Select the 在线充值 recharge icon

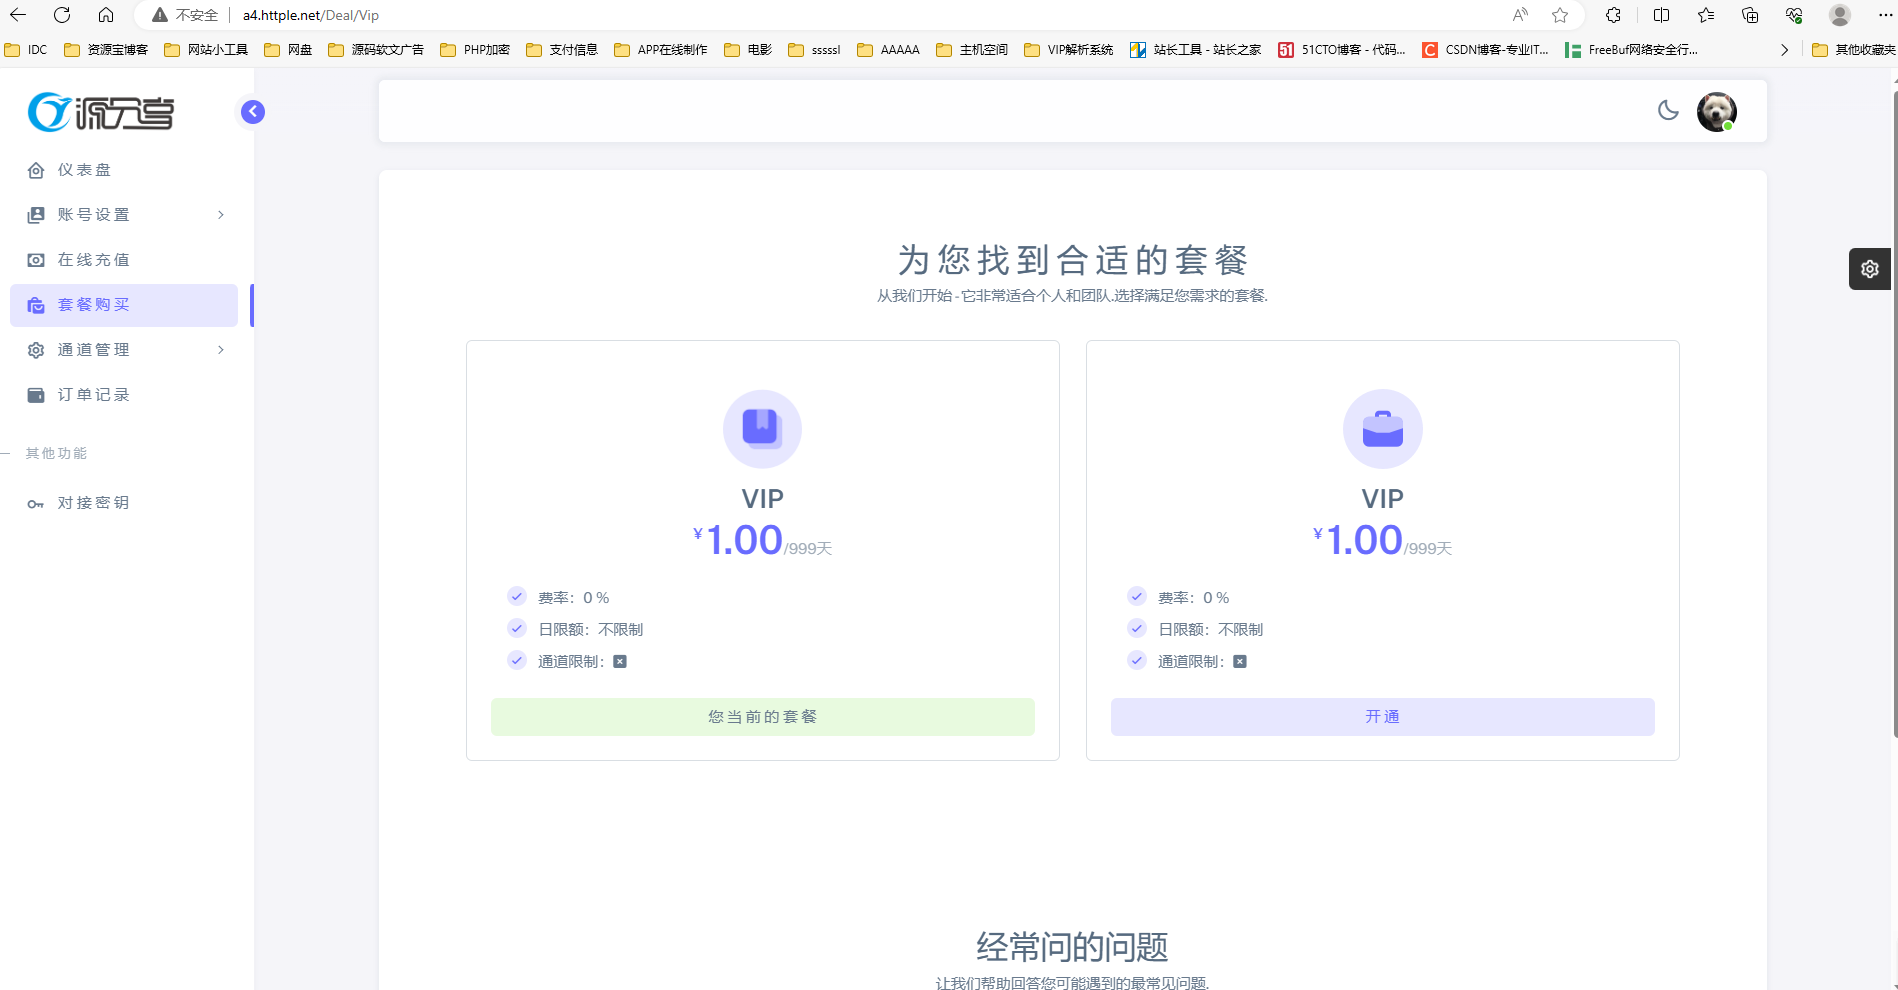point(36,259)
